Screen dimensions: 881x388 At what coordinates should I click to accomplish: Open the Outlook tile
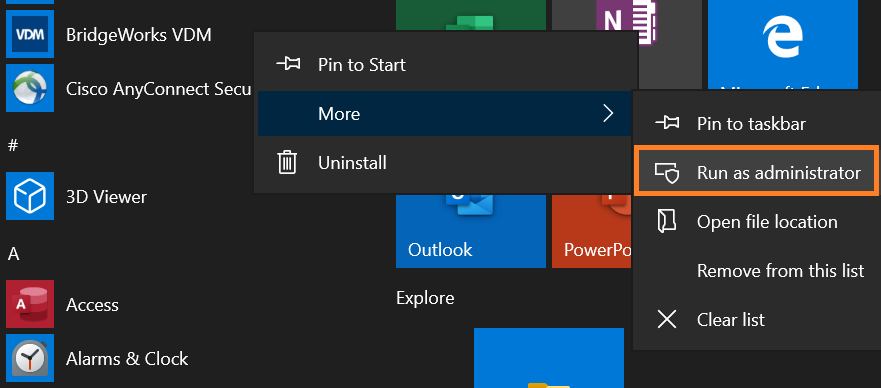[x=471, y=231]
